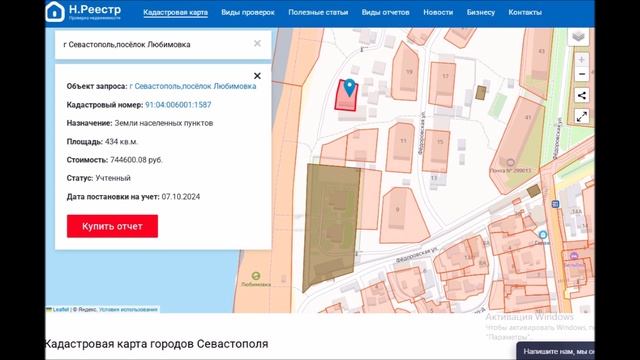Open the Напишите нам chat widget

555,351
